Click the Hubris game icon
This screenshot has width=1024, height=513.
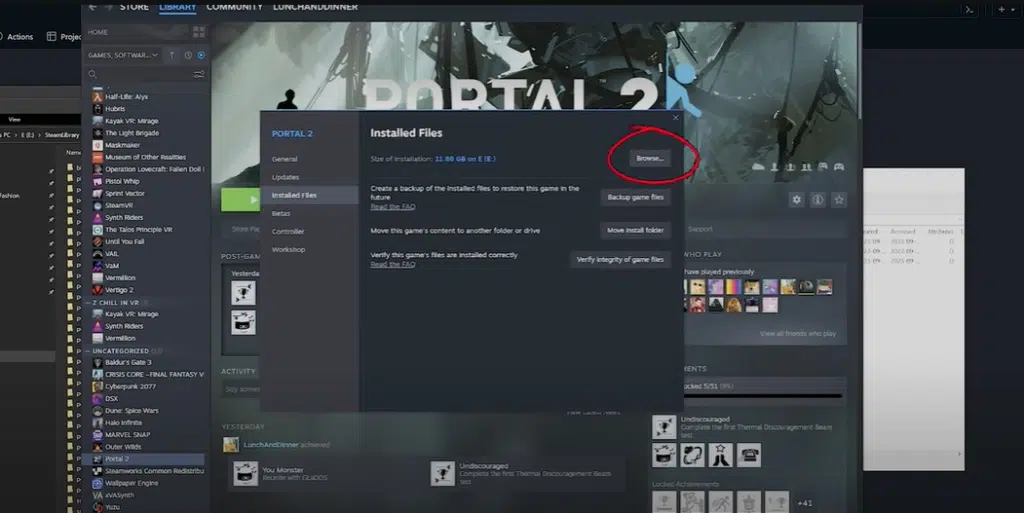97,109
